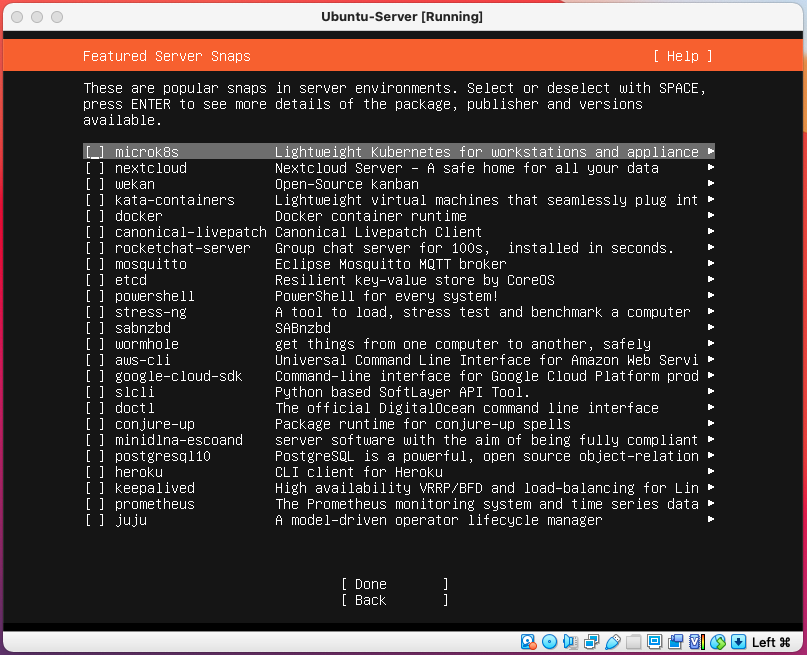Expand the stress-ng row arrow
This screenshot has height=655, width=807.
coord(711,311)
